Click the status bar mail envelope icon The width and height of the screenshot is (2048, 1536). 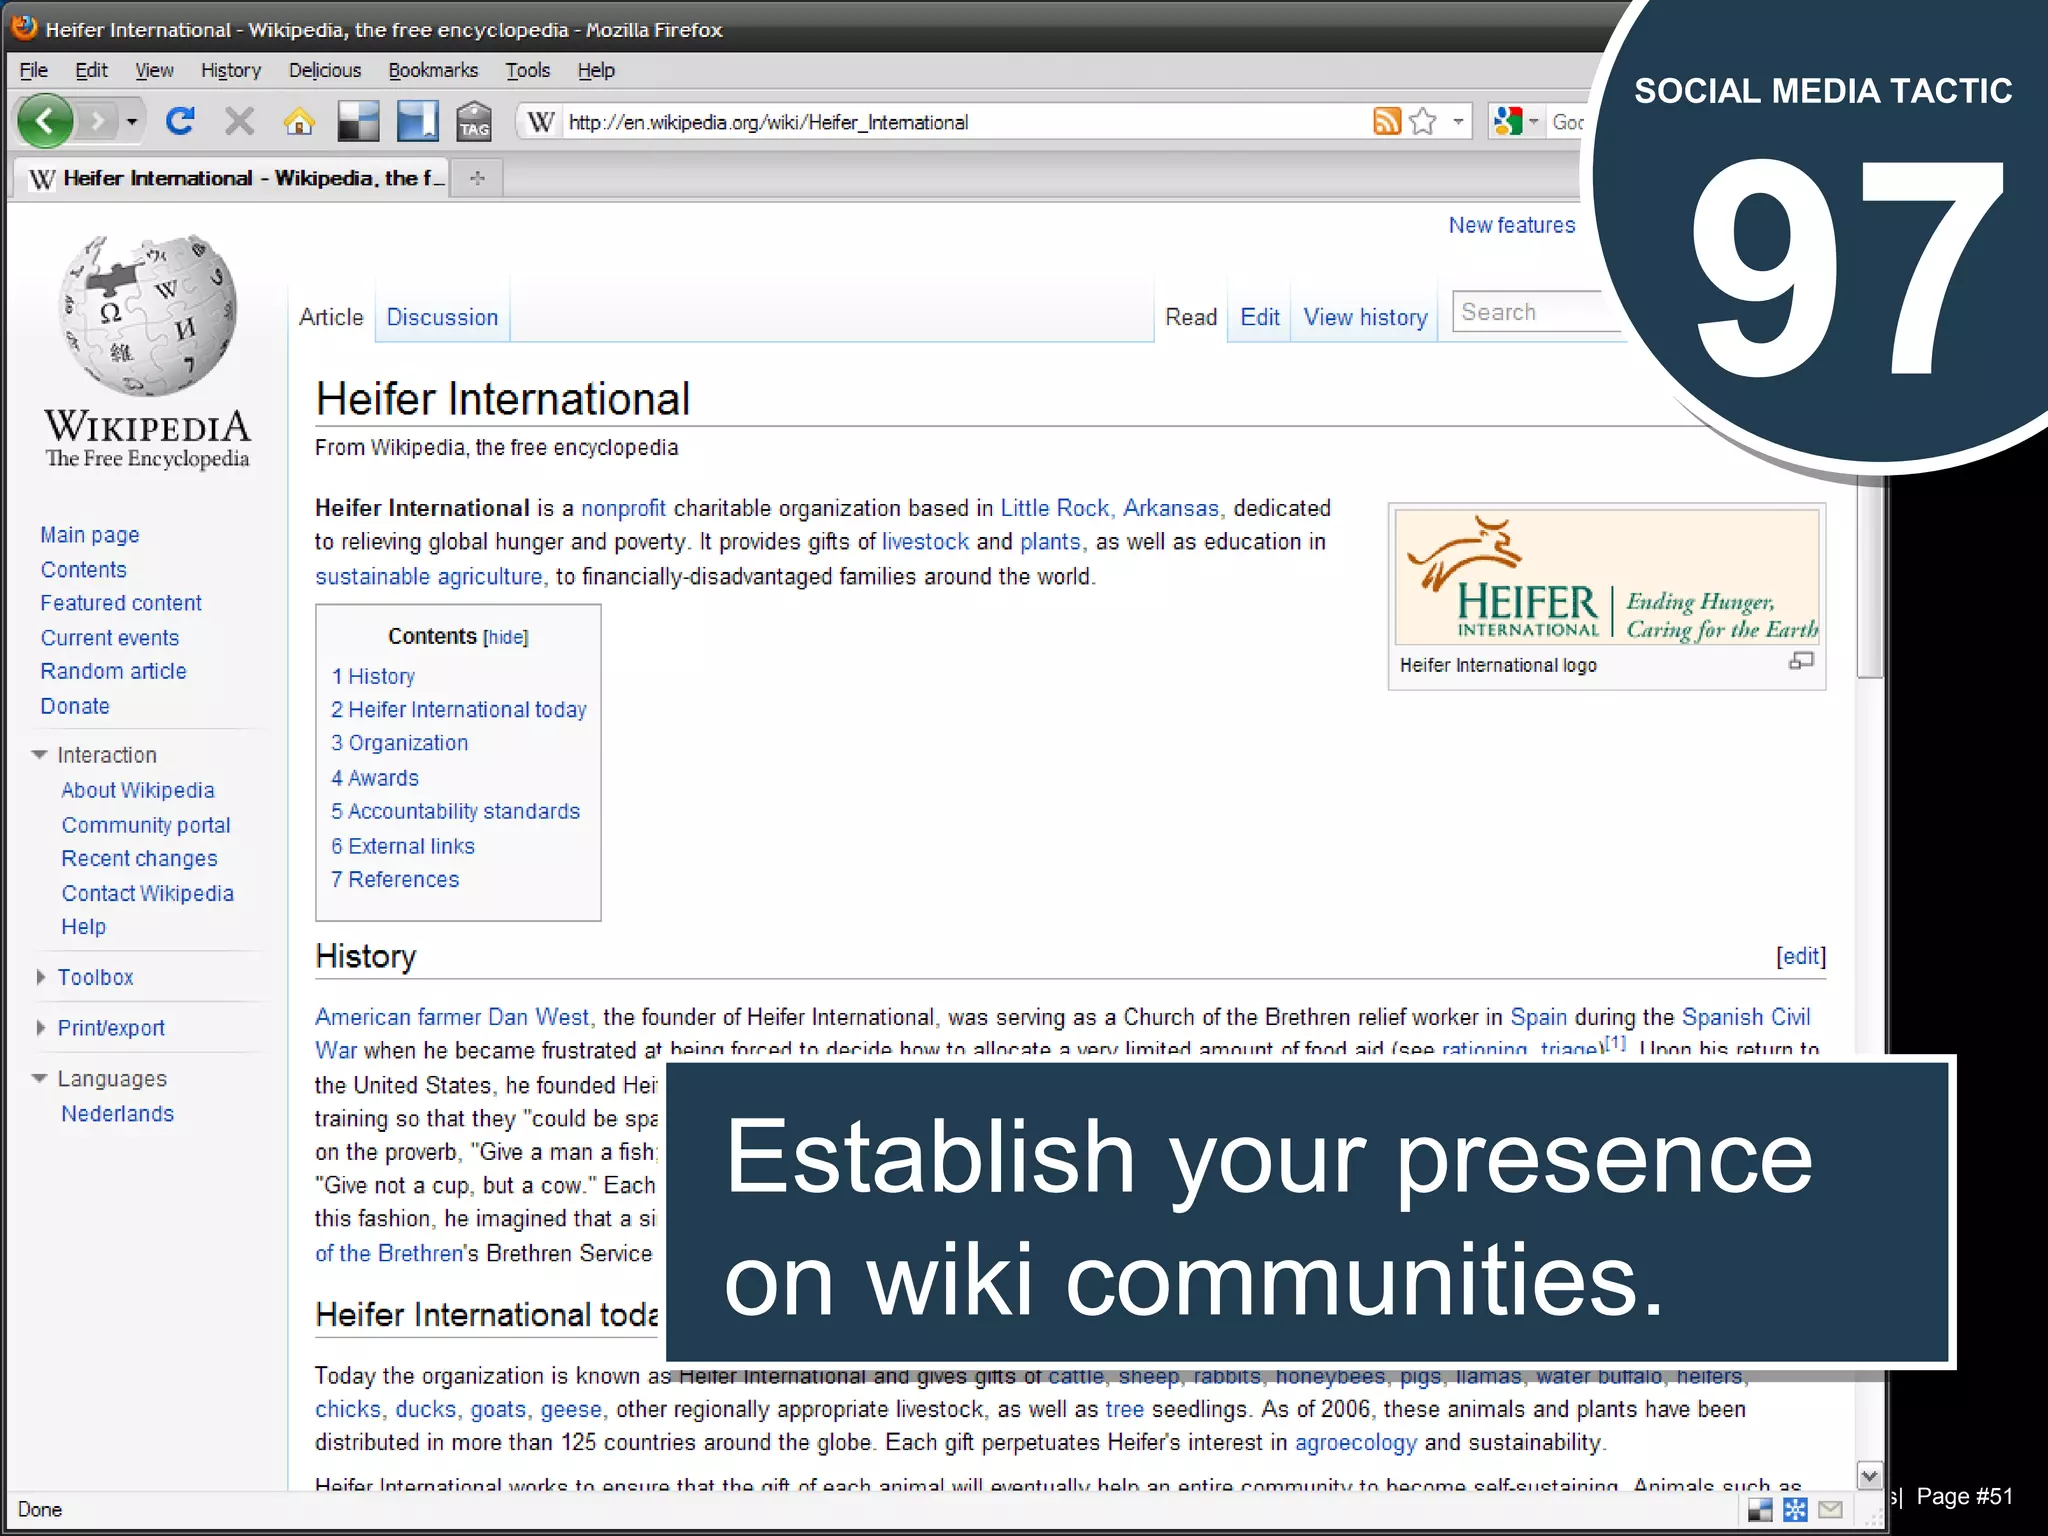tap(1830, 1510)
